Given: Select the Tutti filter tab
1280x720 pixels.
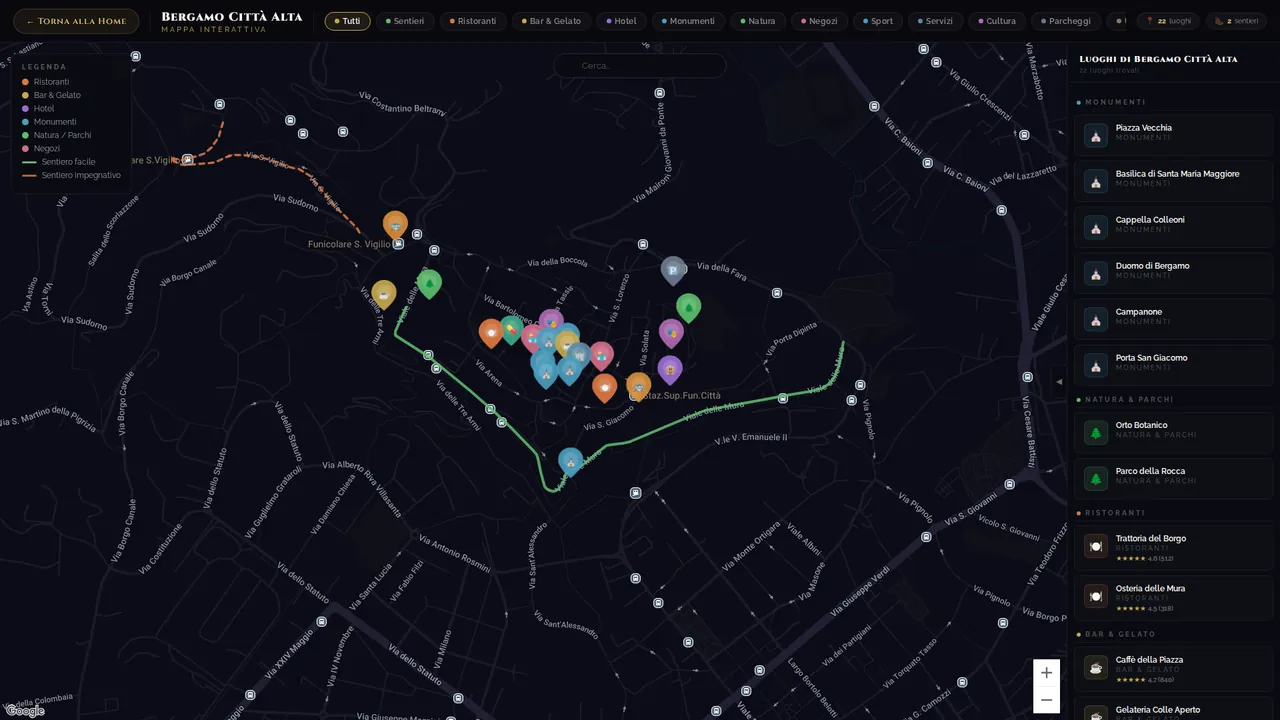Looking at the screenshot, I should [347, 21].
